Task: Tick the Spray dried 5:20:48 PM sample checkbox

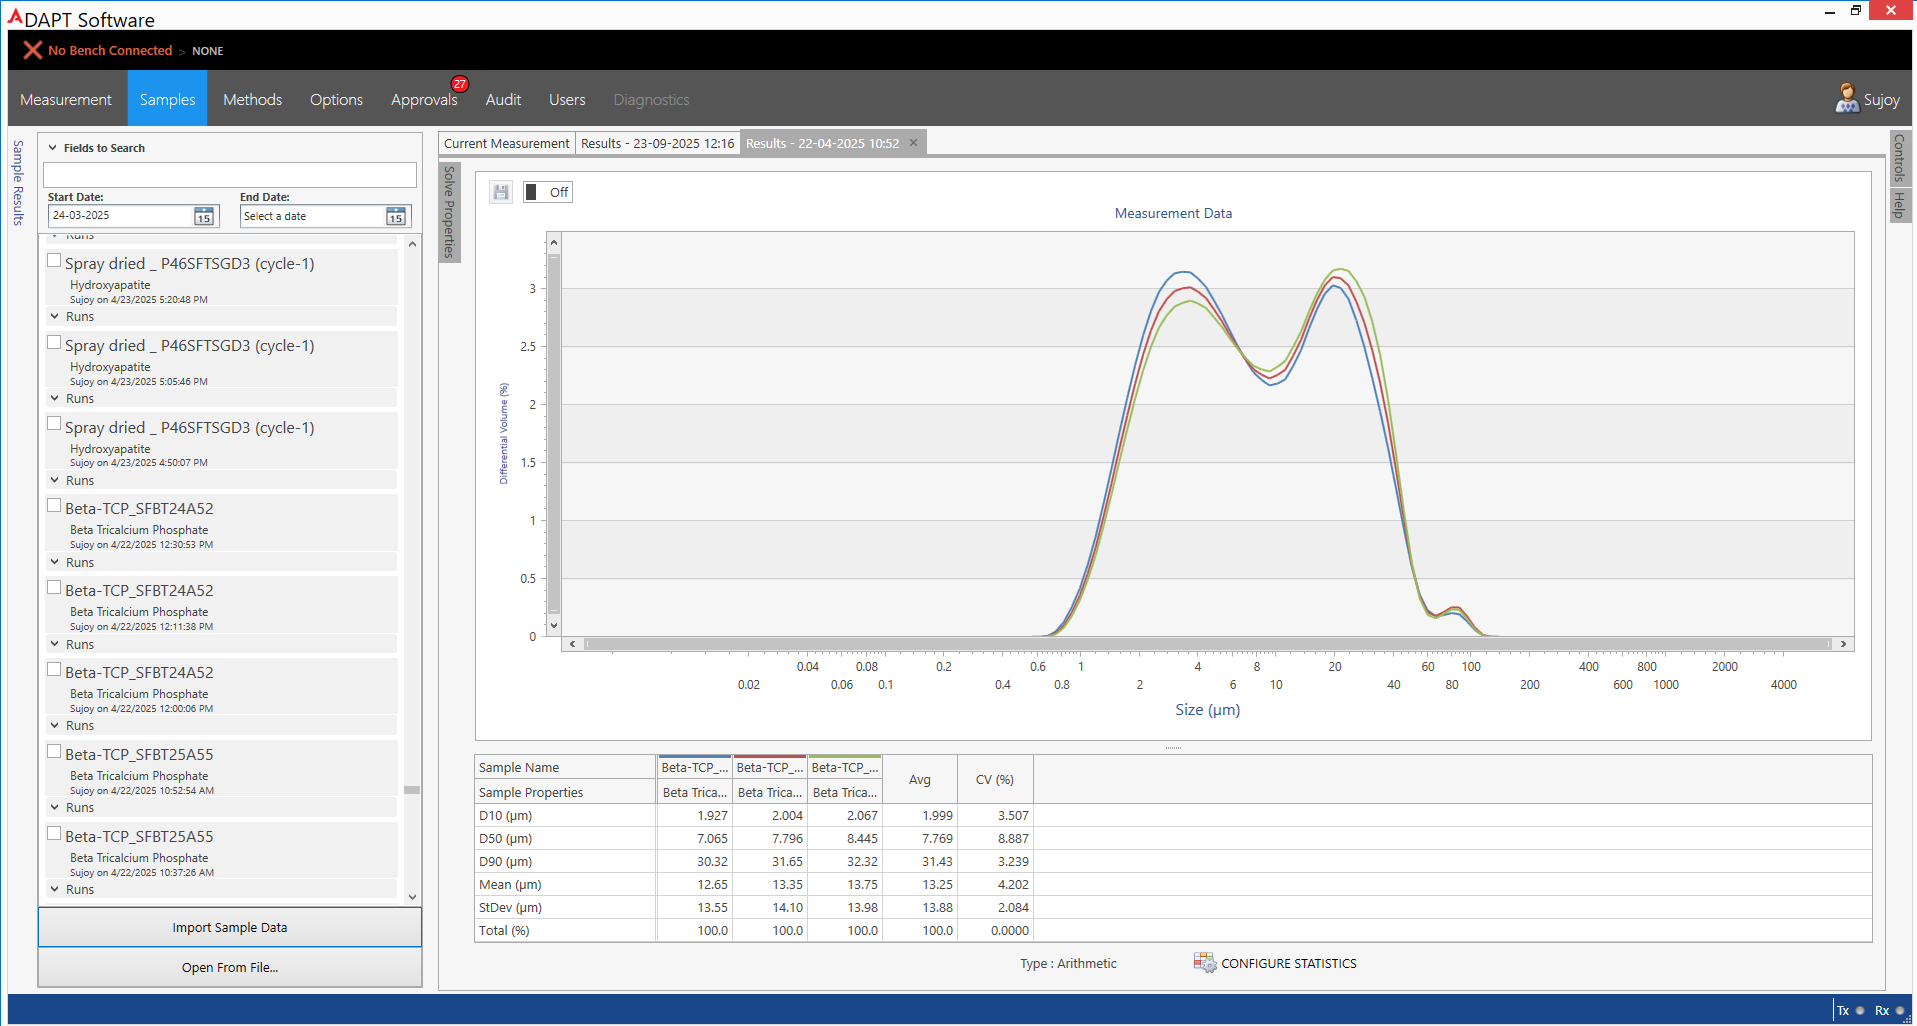Action: tap(54, 260)
